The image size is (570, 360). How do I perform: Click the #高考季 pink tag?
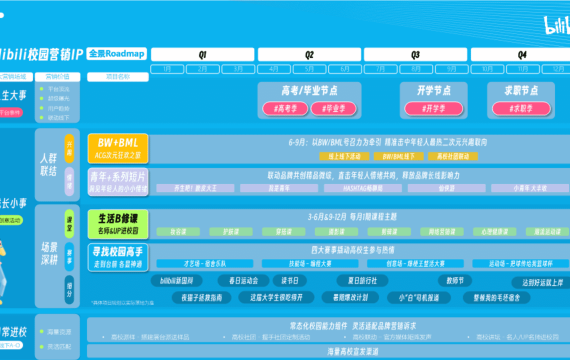tap(285, 108)
